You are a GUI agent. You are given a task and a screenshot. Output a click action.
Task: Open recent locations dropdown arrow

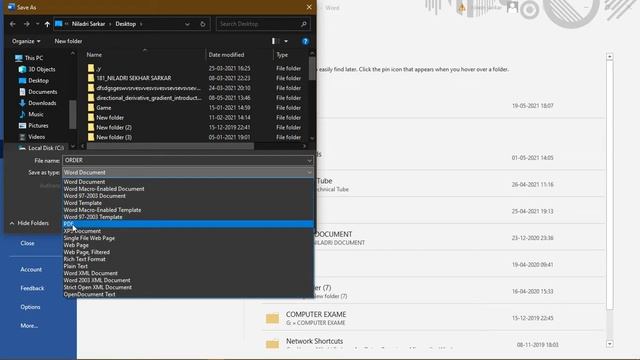pyautogui.click(x=37, y=24)
